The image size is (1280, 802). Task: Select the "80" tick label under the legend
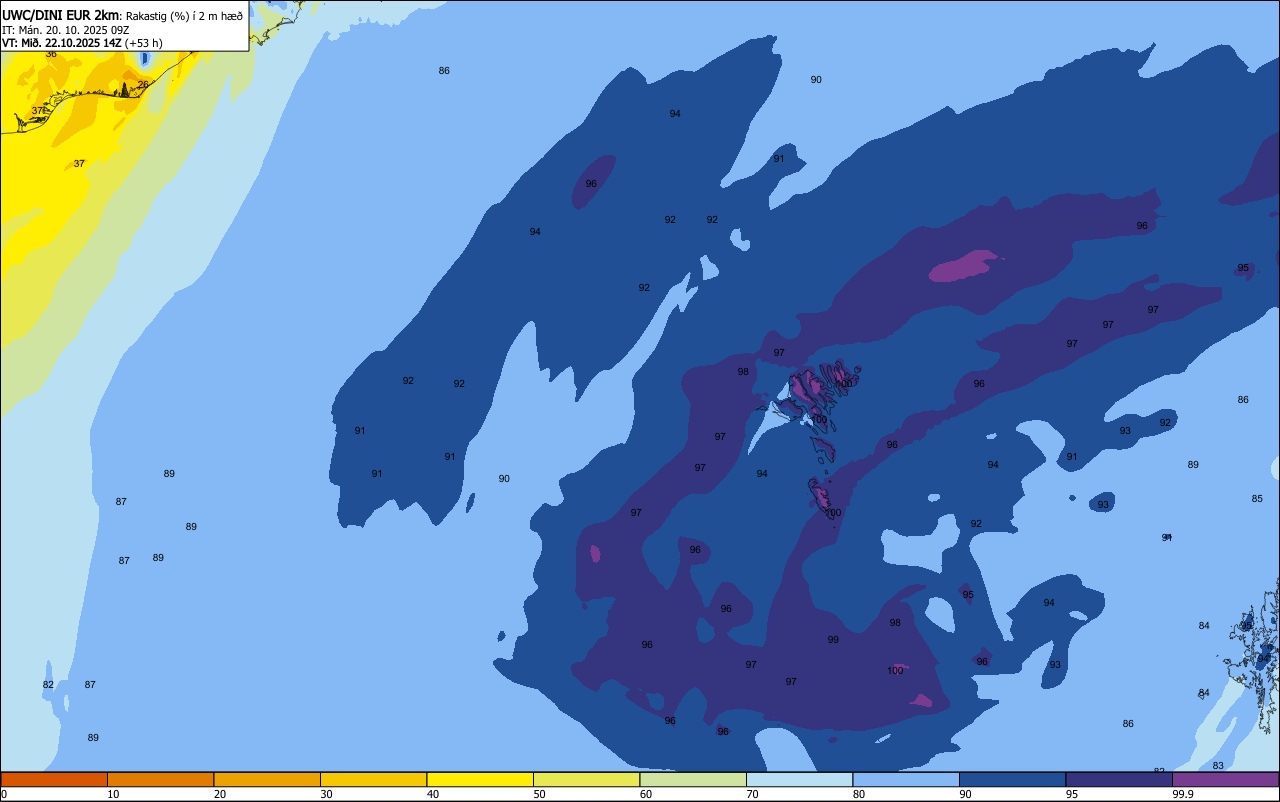pos(859,794)
